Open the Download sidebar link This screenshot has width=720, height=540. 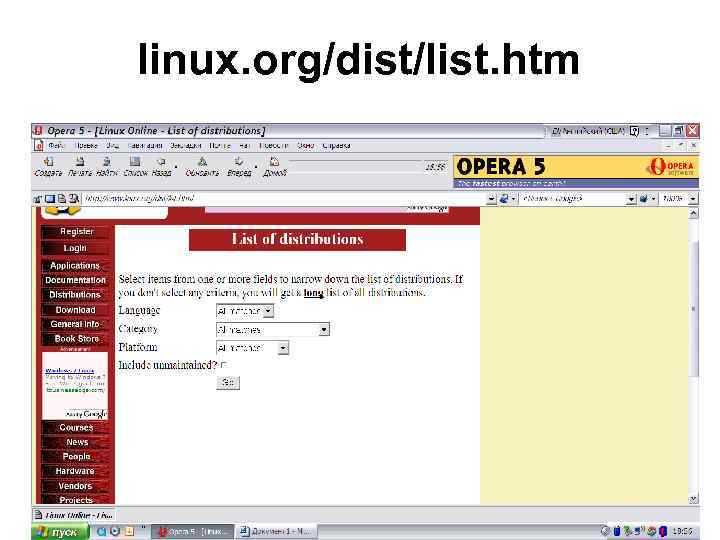(x=75, y=310)
